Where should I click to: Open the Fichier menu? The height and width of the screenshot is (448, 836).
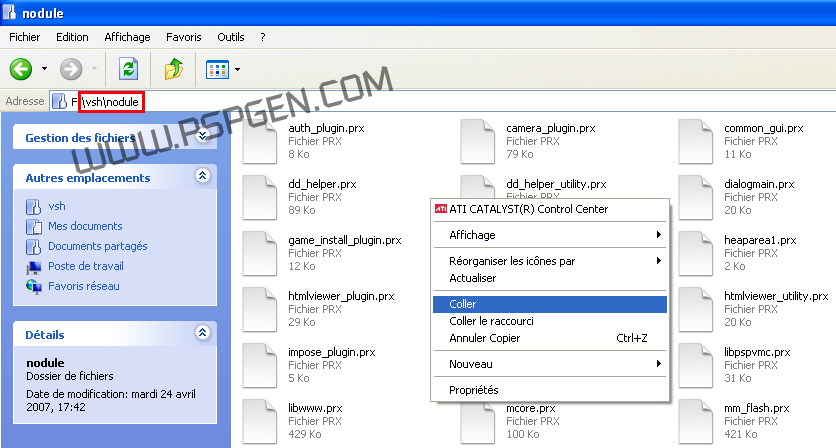tap(25, 37)
